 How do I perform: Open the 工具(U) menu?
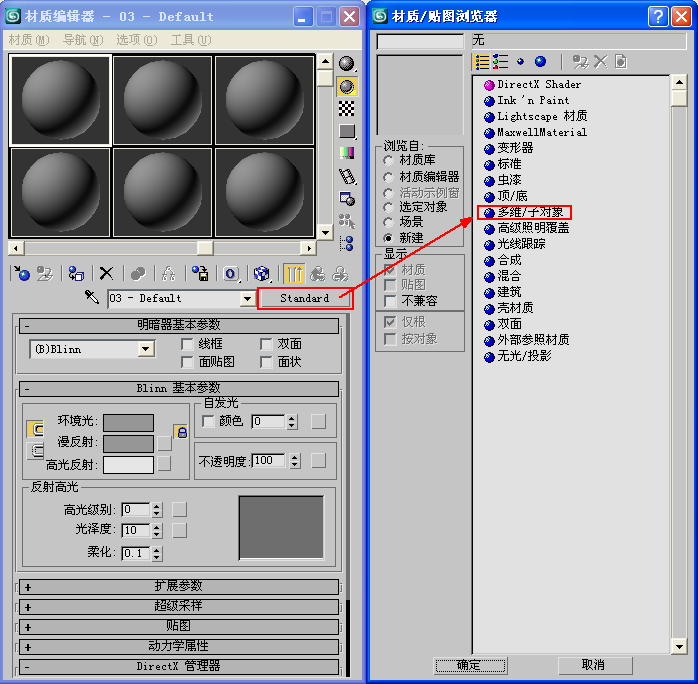(x=189, y=40)
